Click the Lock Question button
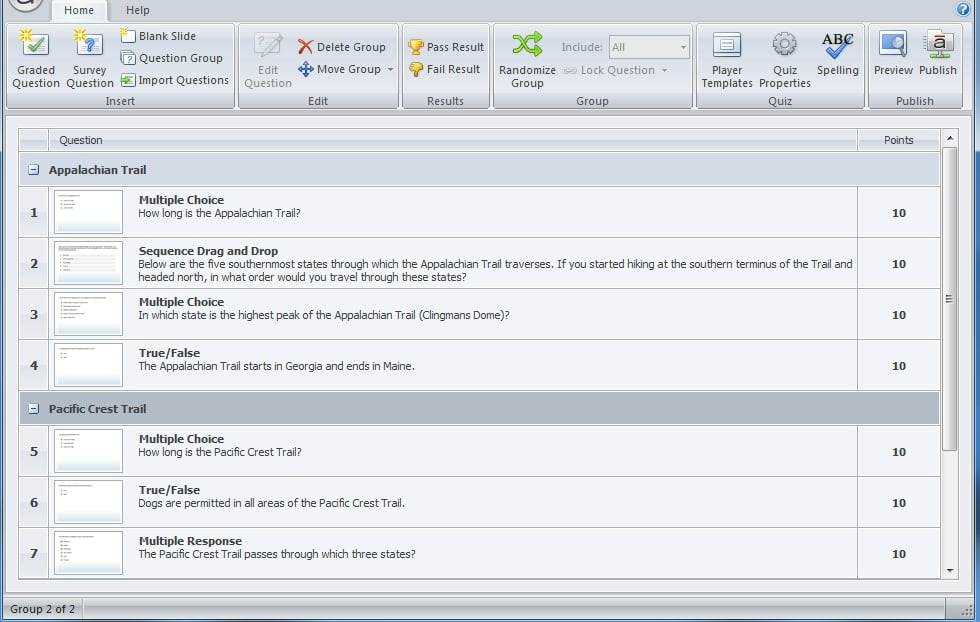This screenshot has height=622, width=980. 609,70
